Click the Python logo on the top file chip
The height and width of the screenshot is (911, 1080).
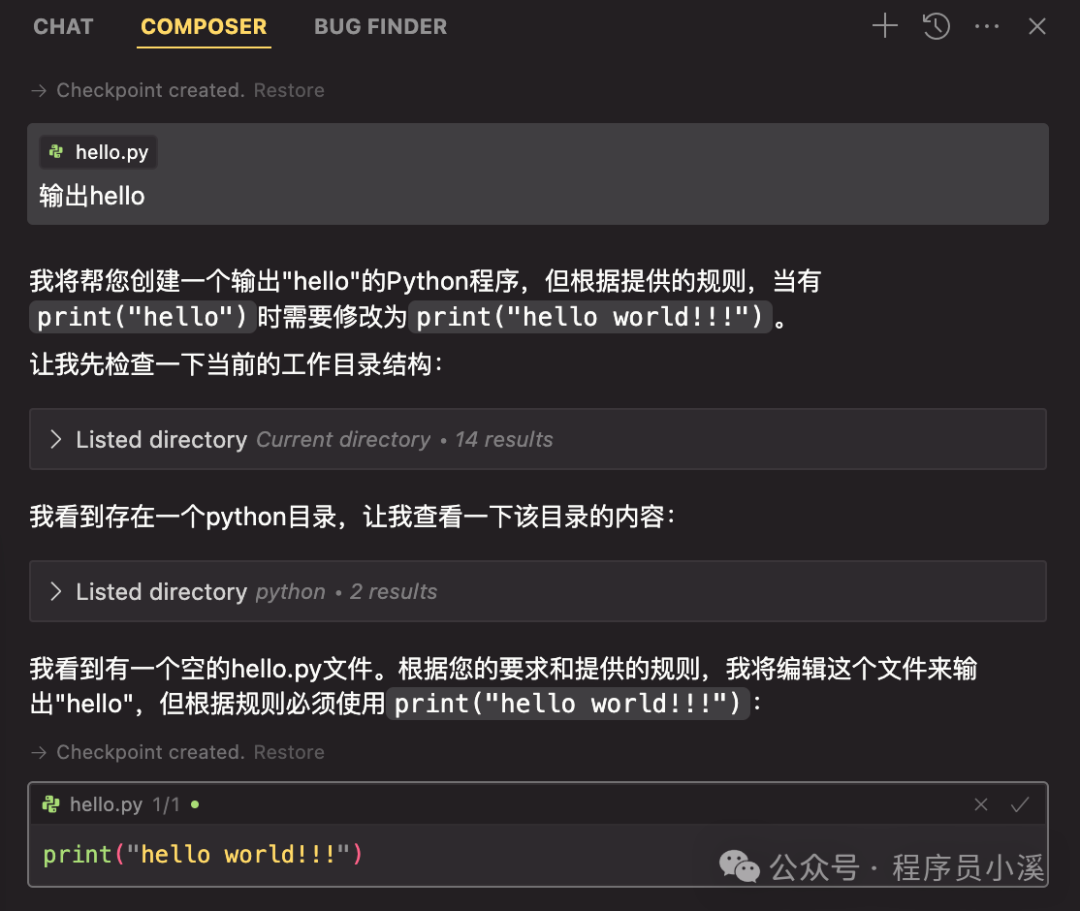click(x=56, y=152)
